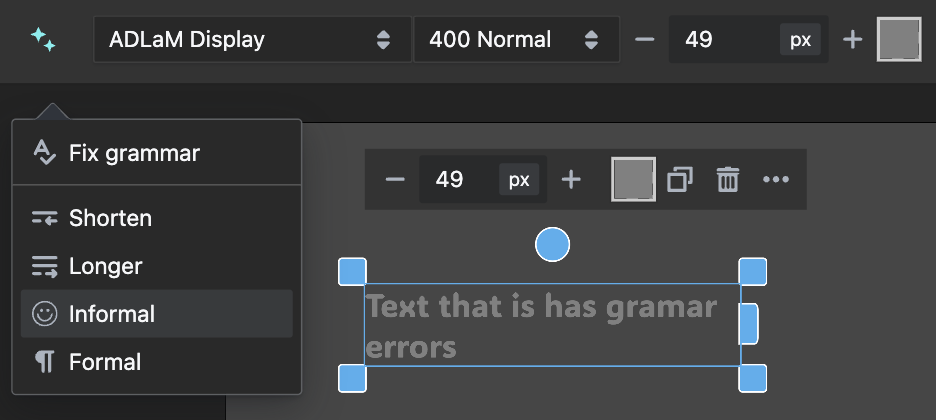Click the duplicate icon in floating toolbar

[680, 179]
